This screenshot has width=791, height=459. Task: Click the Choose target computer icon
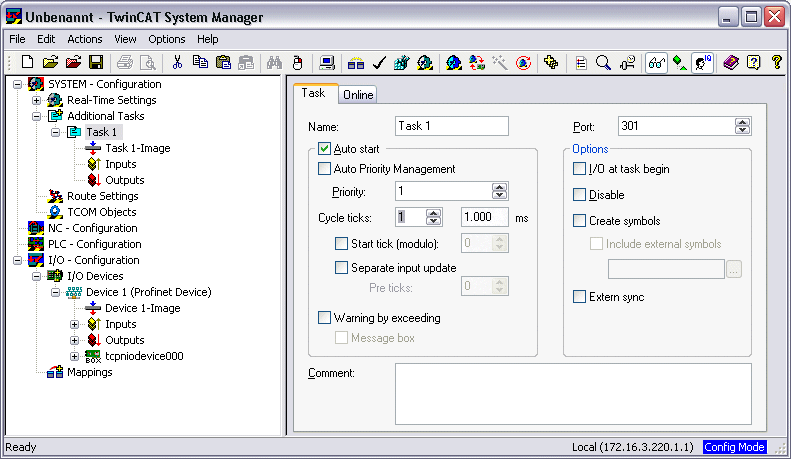pos(326,63)
